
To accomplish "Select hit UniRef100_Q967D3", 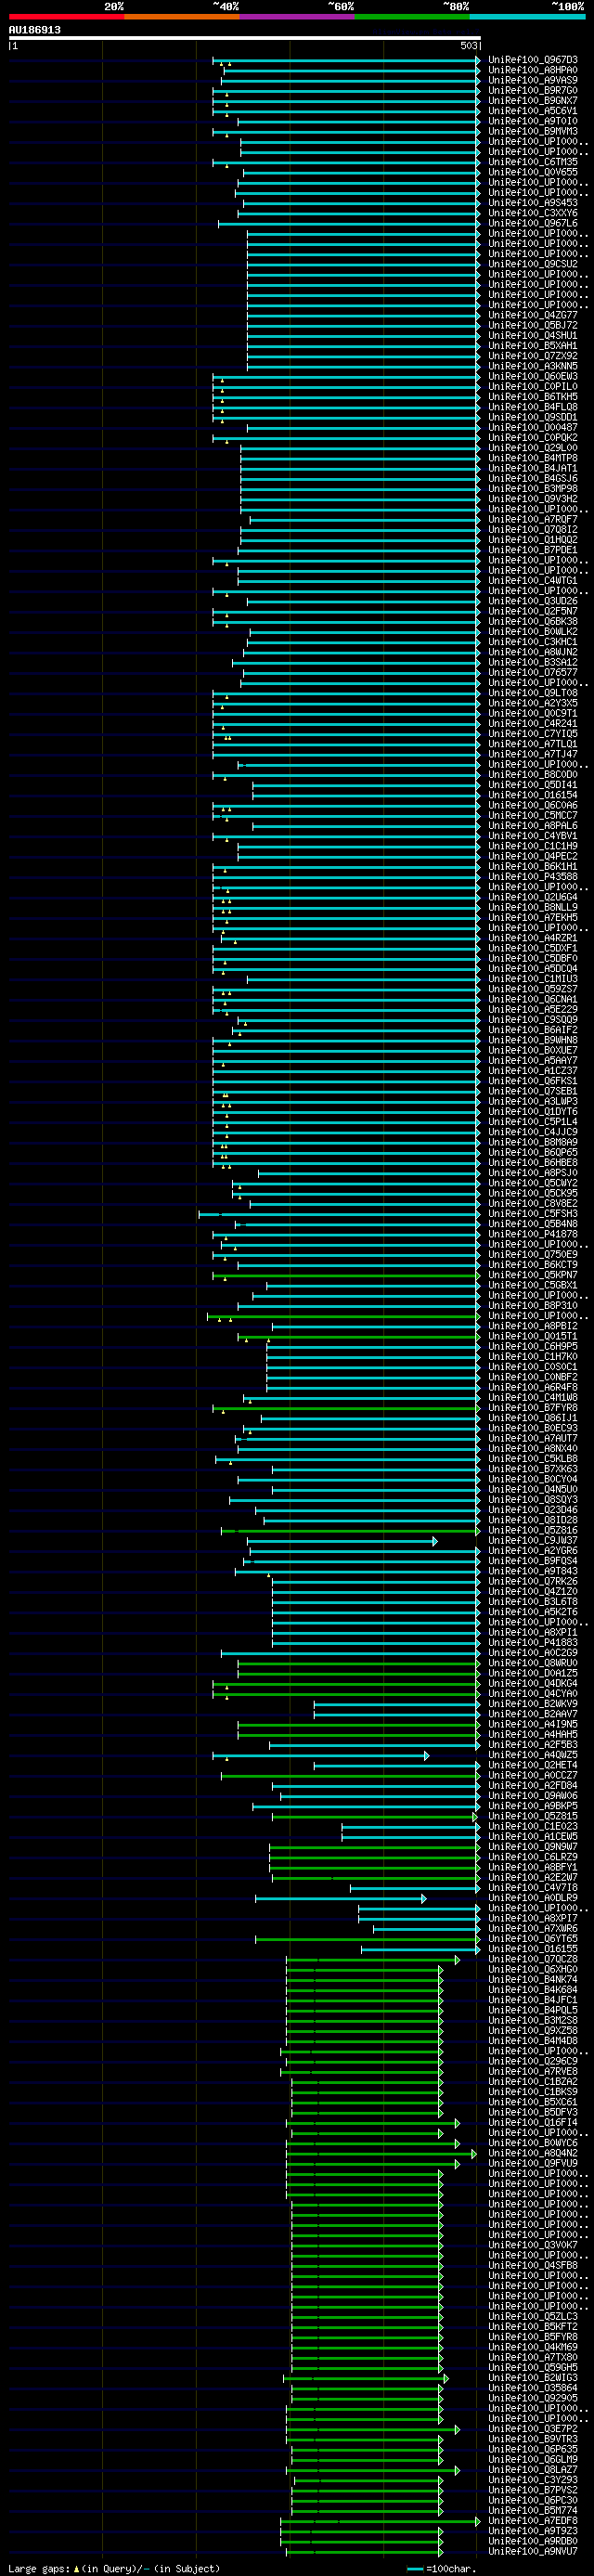I will tap(533, 60).
